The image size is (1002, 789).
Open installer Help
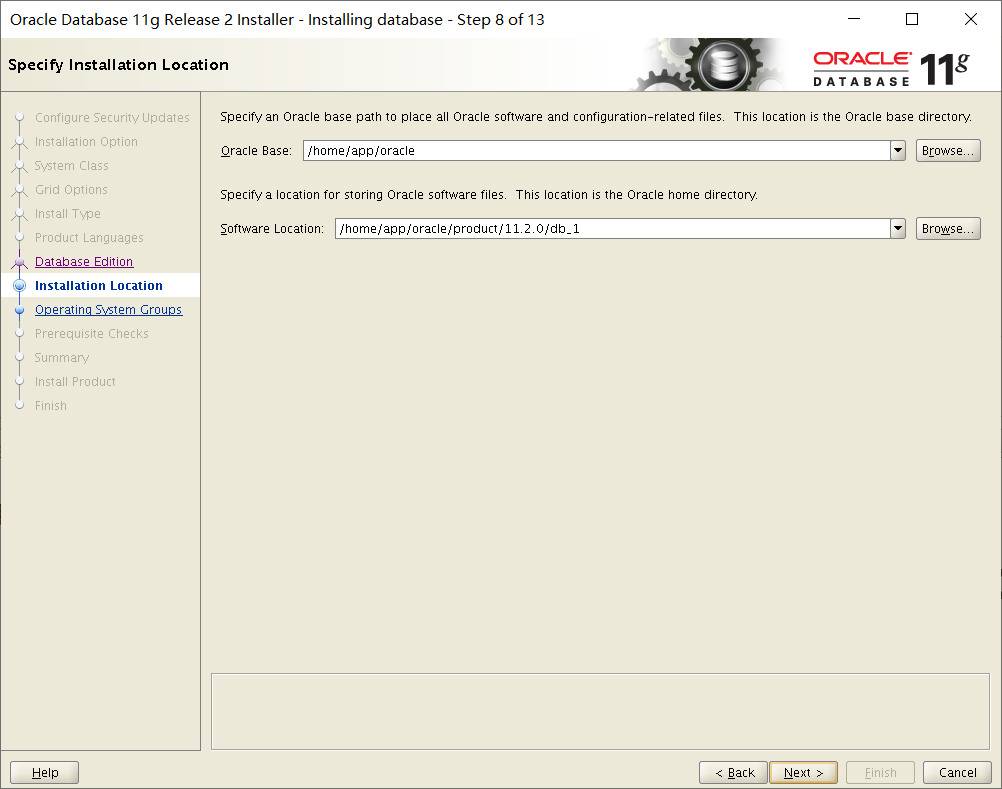point(45,772)
